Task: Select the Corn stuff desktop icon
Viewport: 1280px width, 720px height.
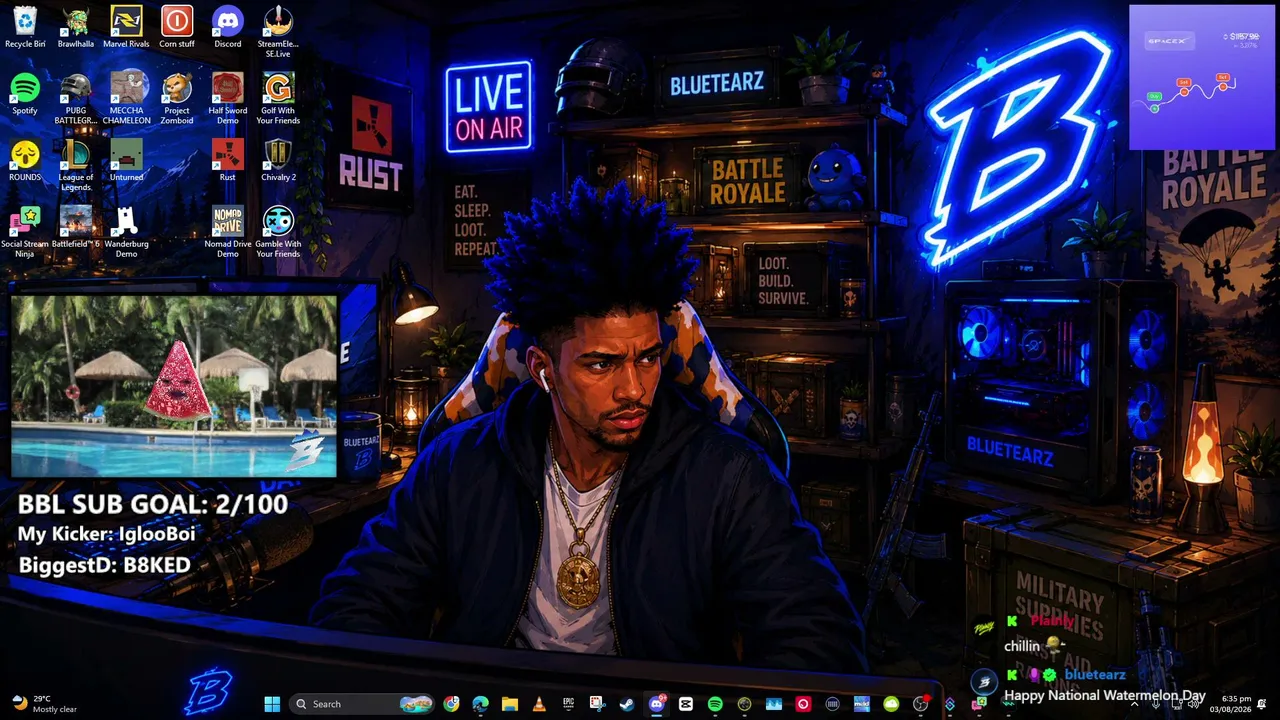Action: pyautogui.click(x=177, y=27)
